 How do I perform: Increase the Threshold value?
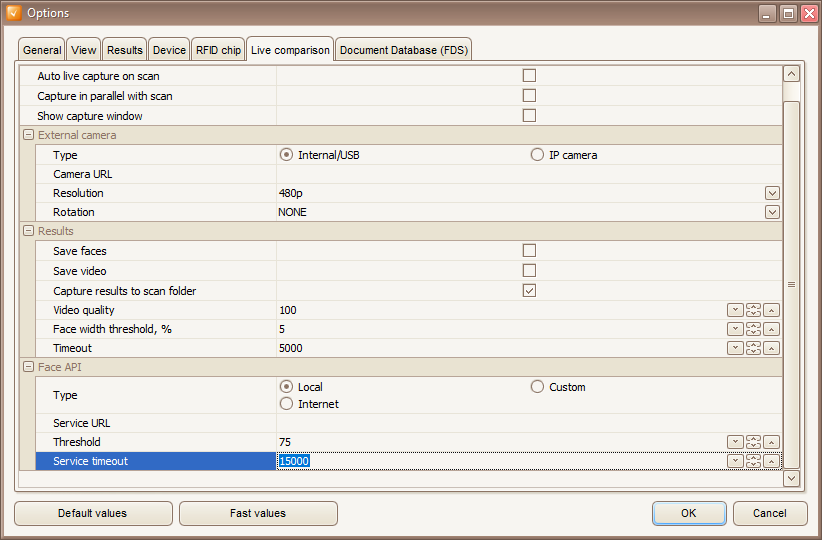click(x=771, y=442)
